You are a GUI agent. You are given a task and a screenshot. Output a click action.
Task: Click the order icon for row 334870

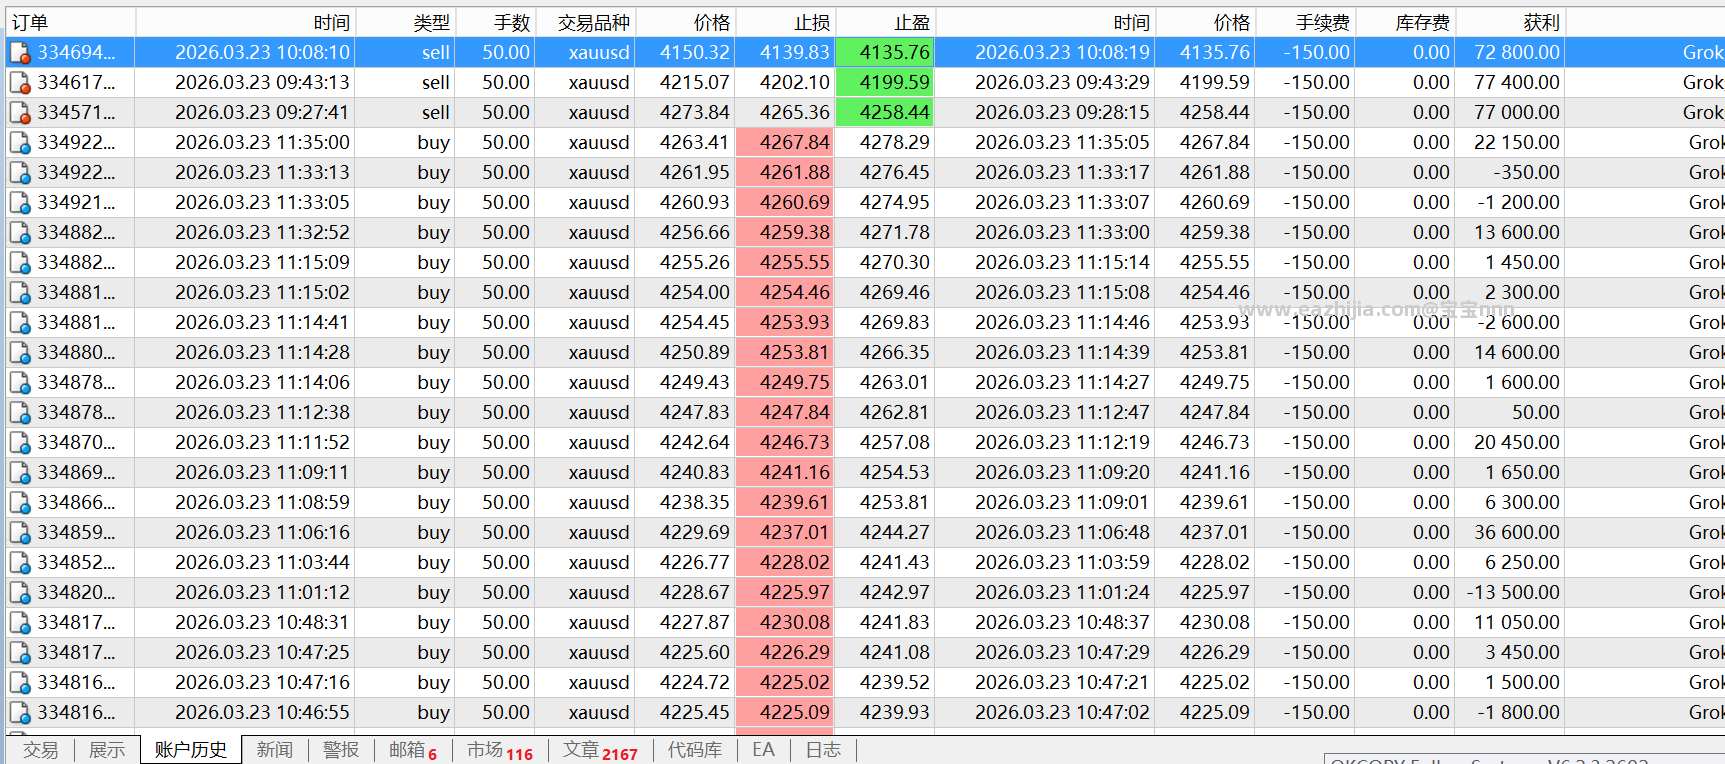tap(20, 442)
